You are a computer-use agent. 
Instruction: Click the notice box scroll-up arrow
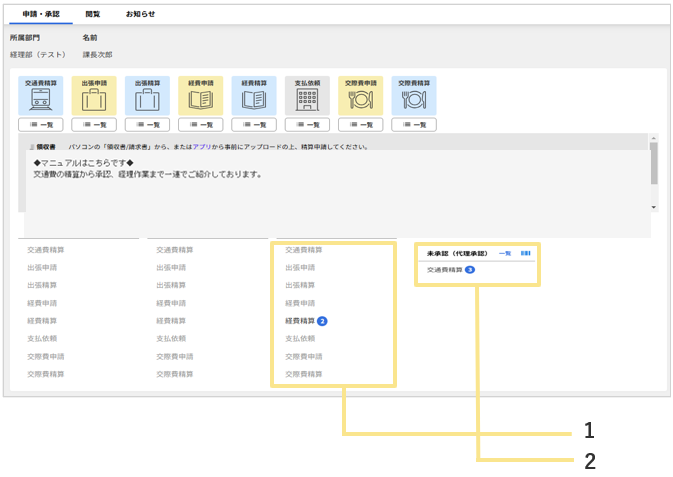pos(654,138)
